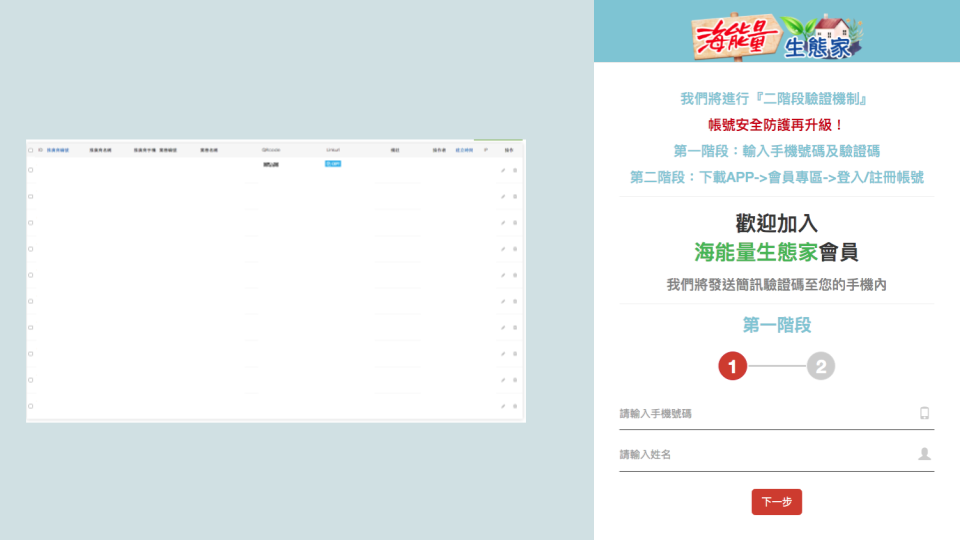Viewport: 960px width, 540px height.
Task: Select the gray step 2 circle indicator
Action: click(821, 367)
